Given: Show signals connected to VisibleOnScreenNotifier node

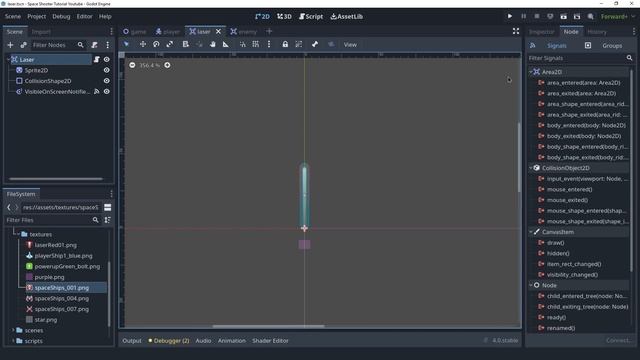Looking at the screenshot, I should [x=97, y=92].
